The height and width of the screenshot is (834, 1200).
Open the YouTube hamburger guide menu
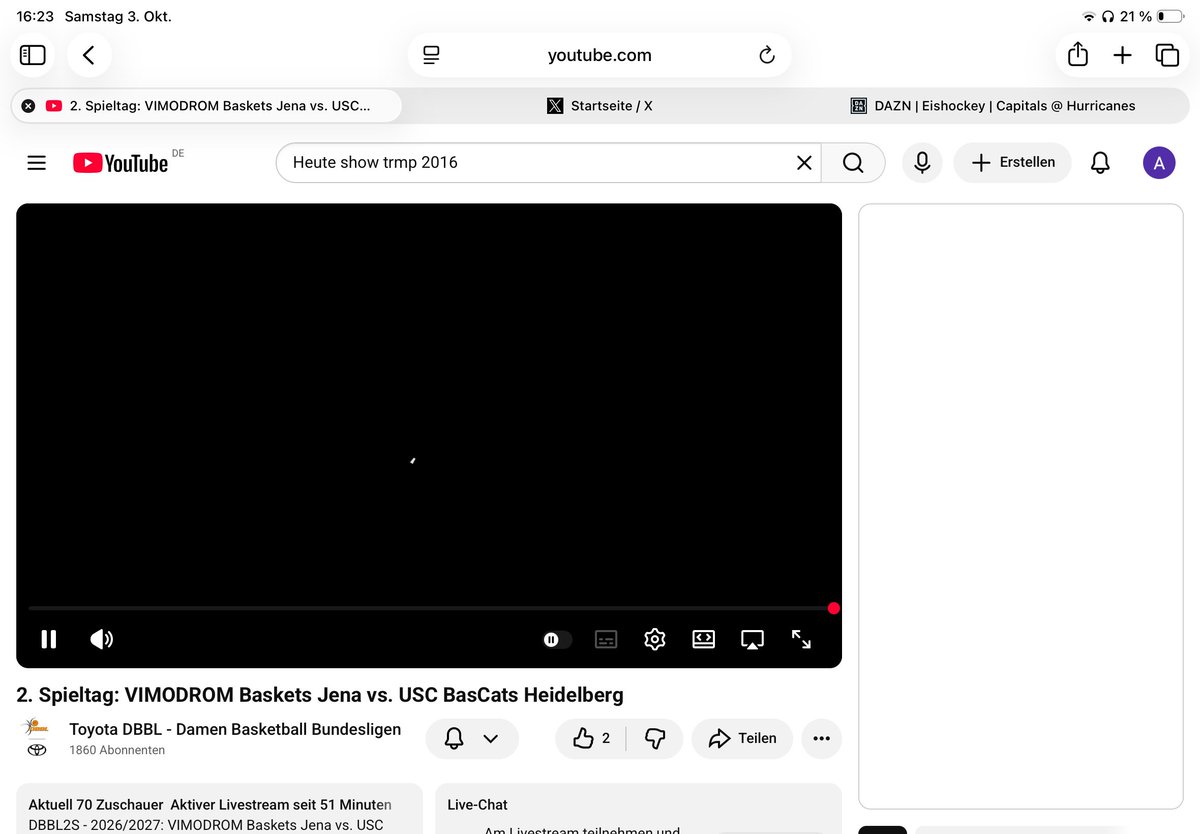click(37, 163)
